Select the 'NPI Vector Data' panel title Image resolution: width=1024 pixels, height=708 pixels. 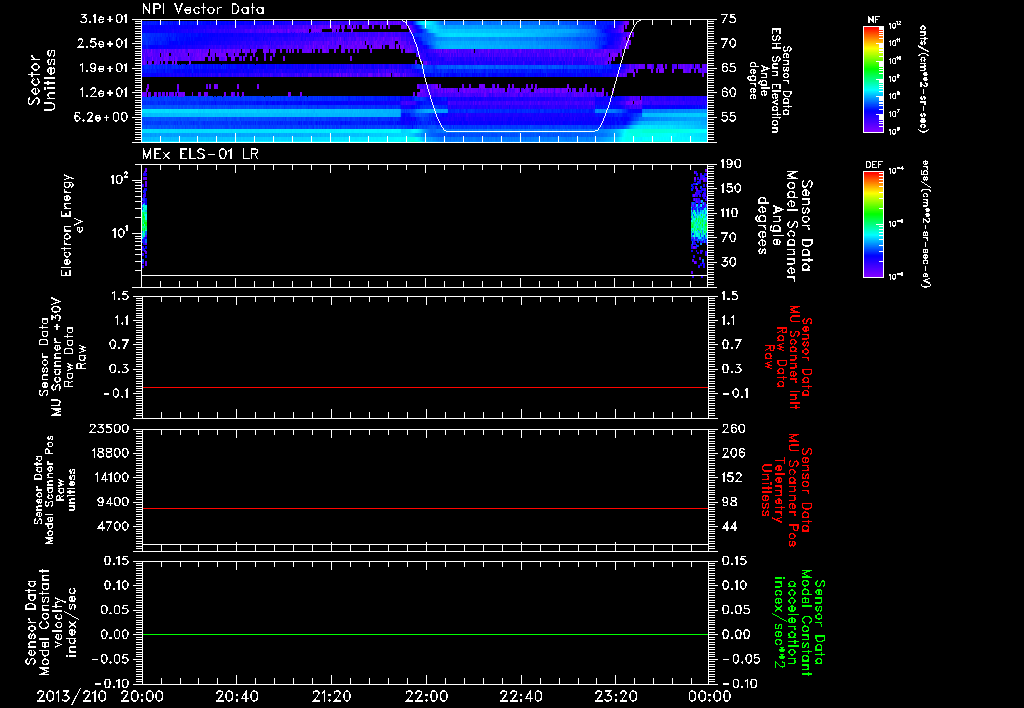[x=204, y=9]
